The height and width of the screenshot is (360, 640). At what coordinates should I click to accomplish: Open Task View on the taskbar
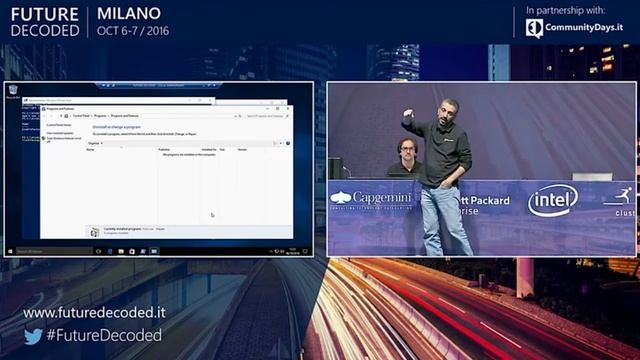pyautogui.click(x=98, y=251)
